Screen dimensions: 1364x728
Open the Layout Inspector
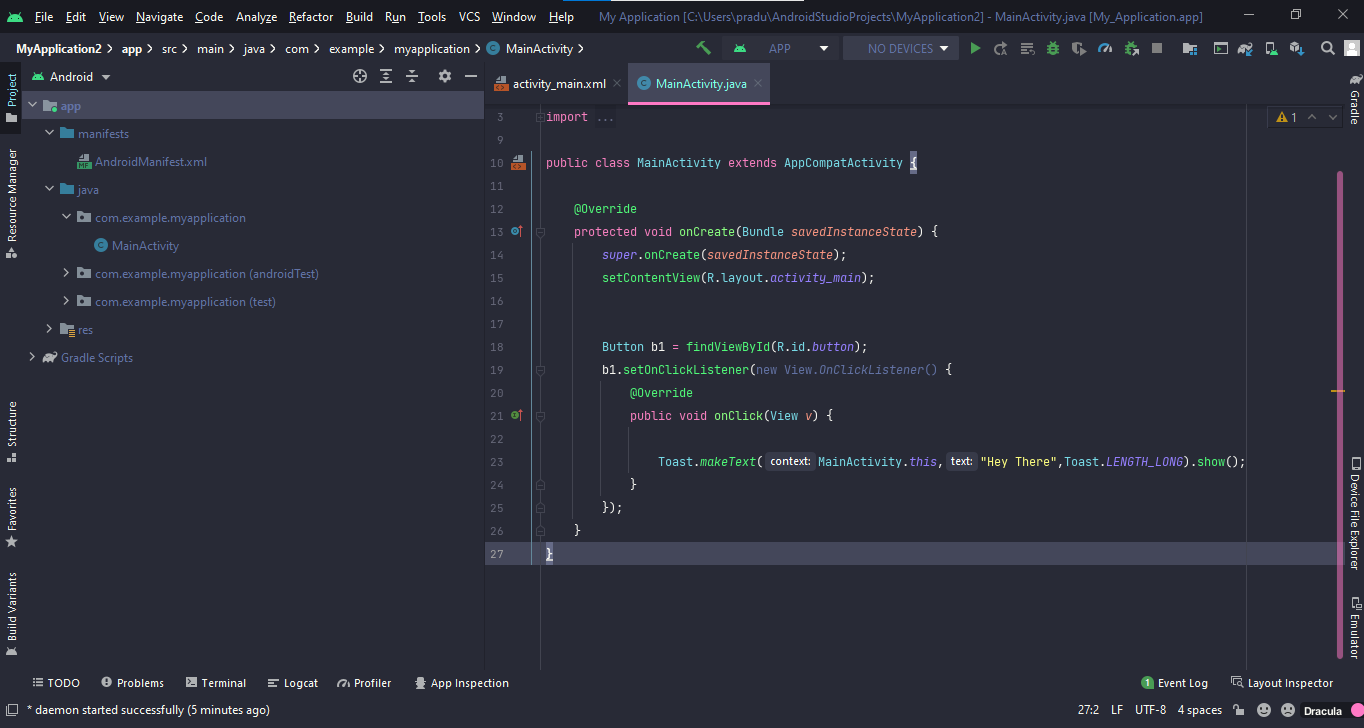click(x=1282, y=683)
